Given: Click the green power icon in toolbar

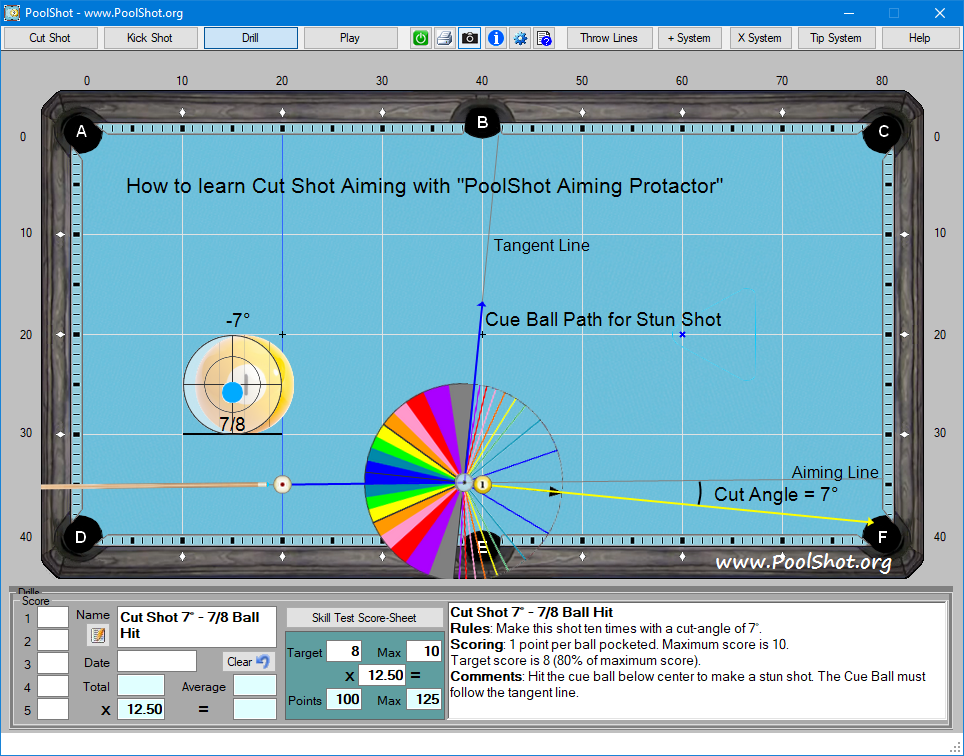Looking at the screenshot, I should pos(421,38).
